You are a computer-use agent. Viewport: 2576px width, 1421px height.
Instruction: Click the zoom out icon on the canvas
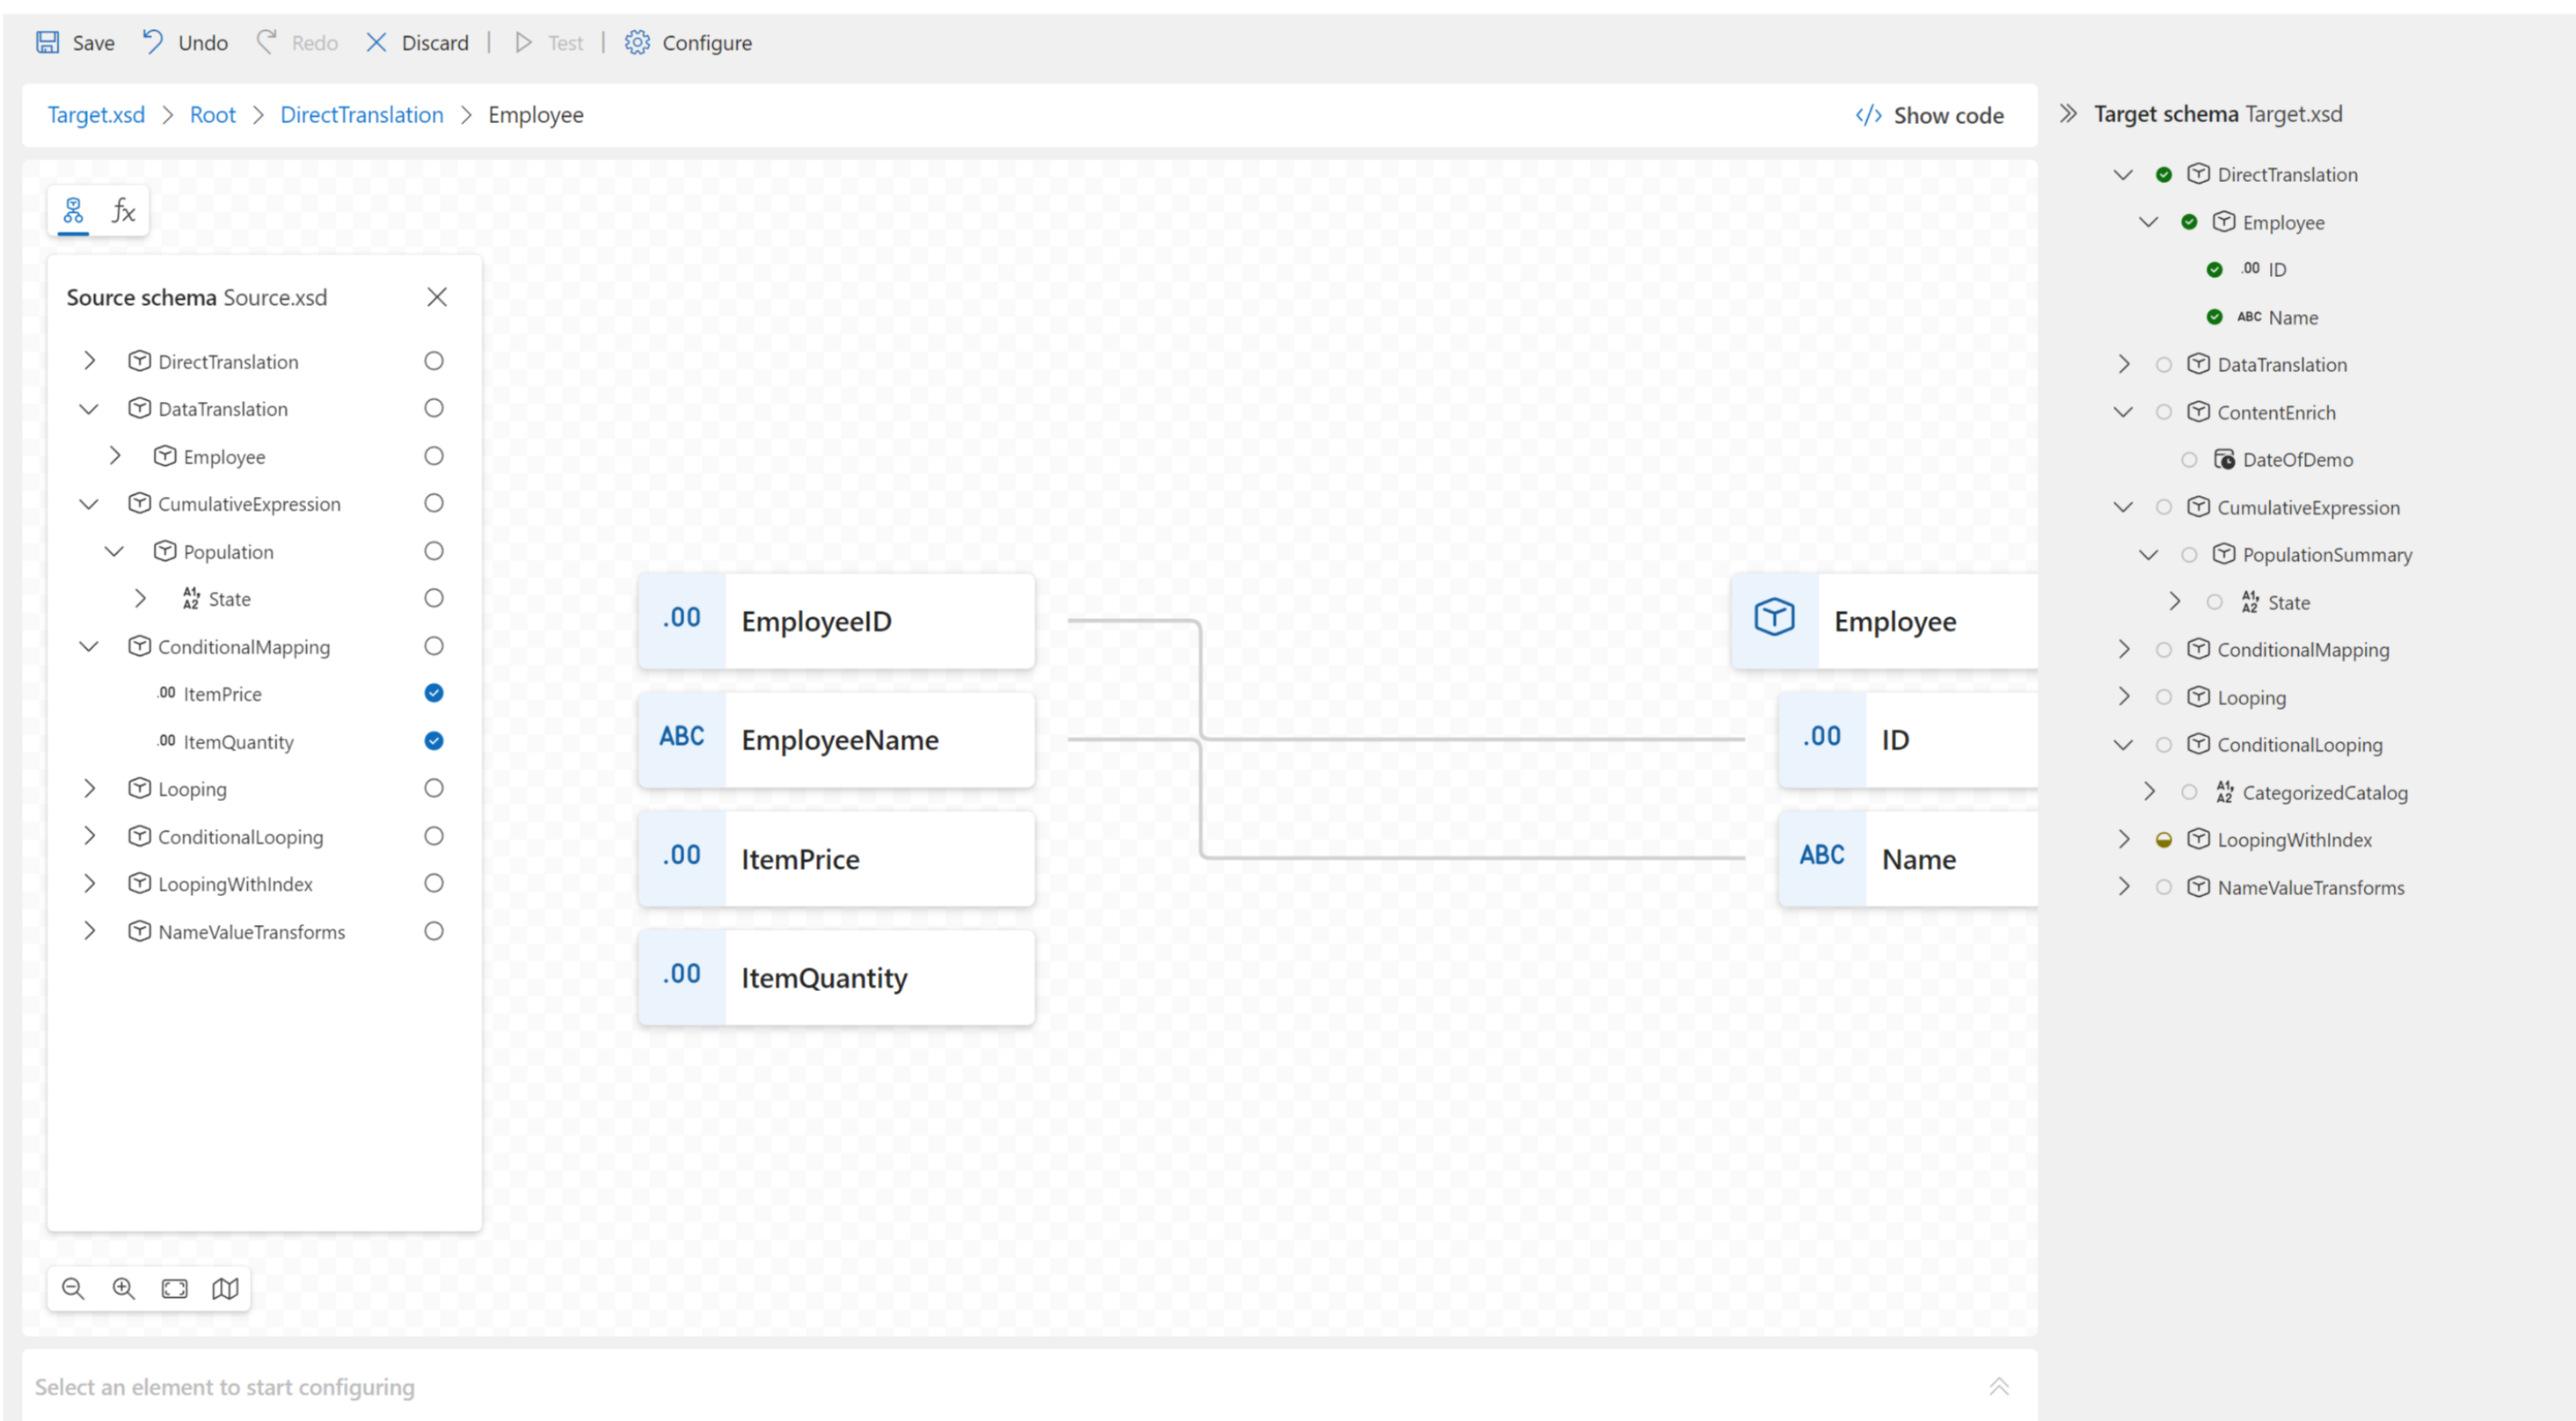pyautogui.click(x=72, y=1288)
